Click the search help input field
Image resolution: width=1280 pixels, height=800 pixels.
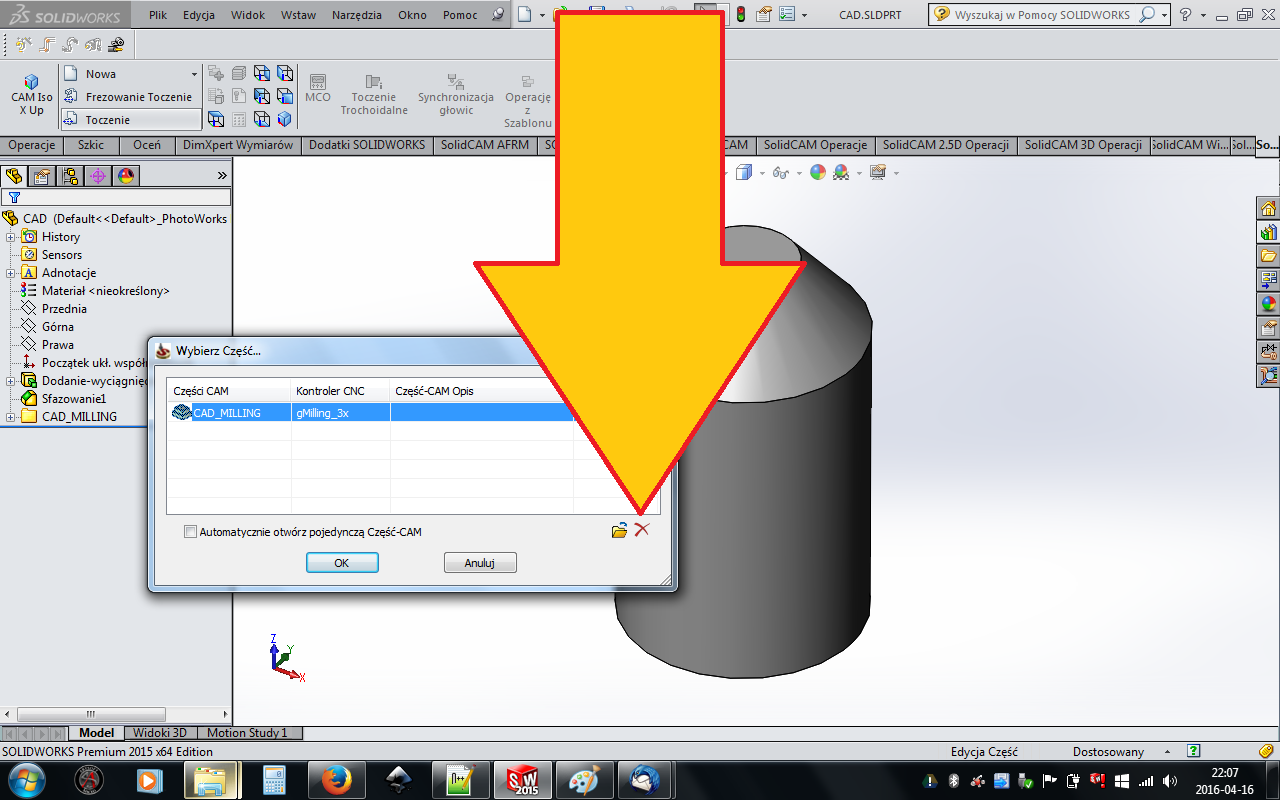tap(1044, 15)
